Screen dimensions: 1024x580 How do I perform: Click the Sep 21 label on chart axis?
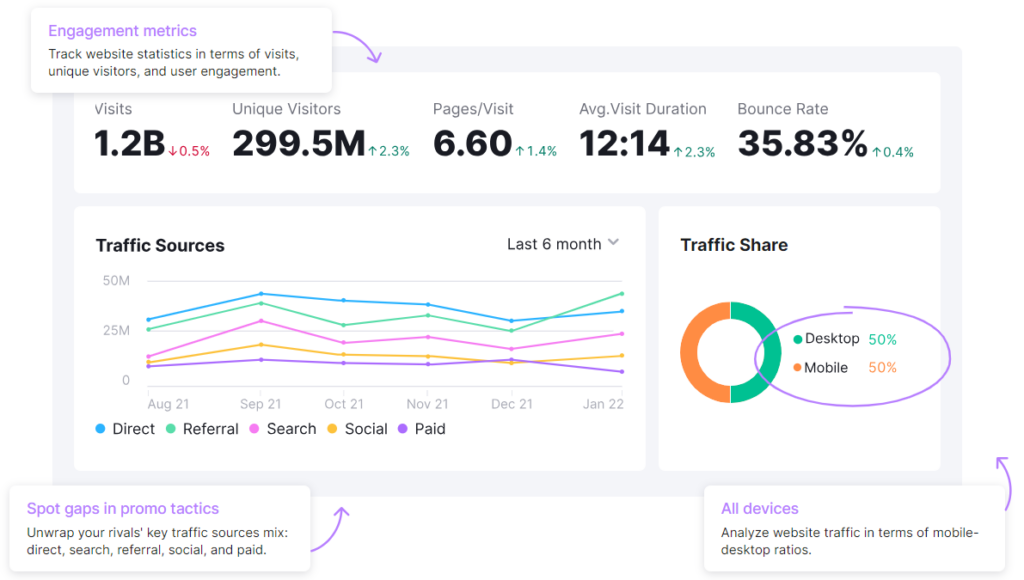pyautogui.click(x=260, y=404)
